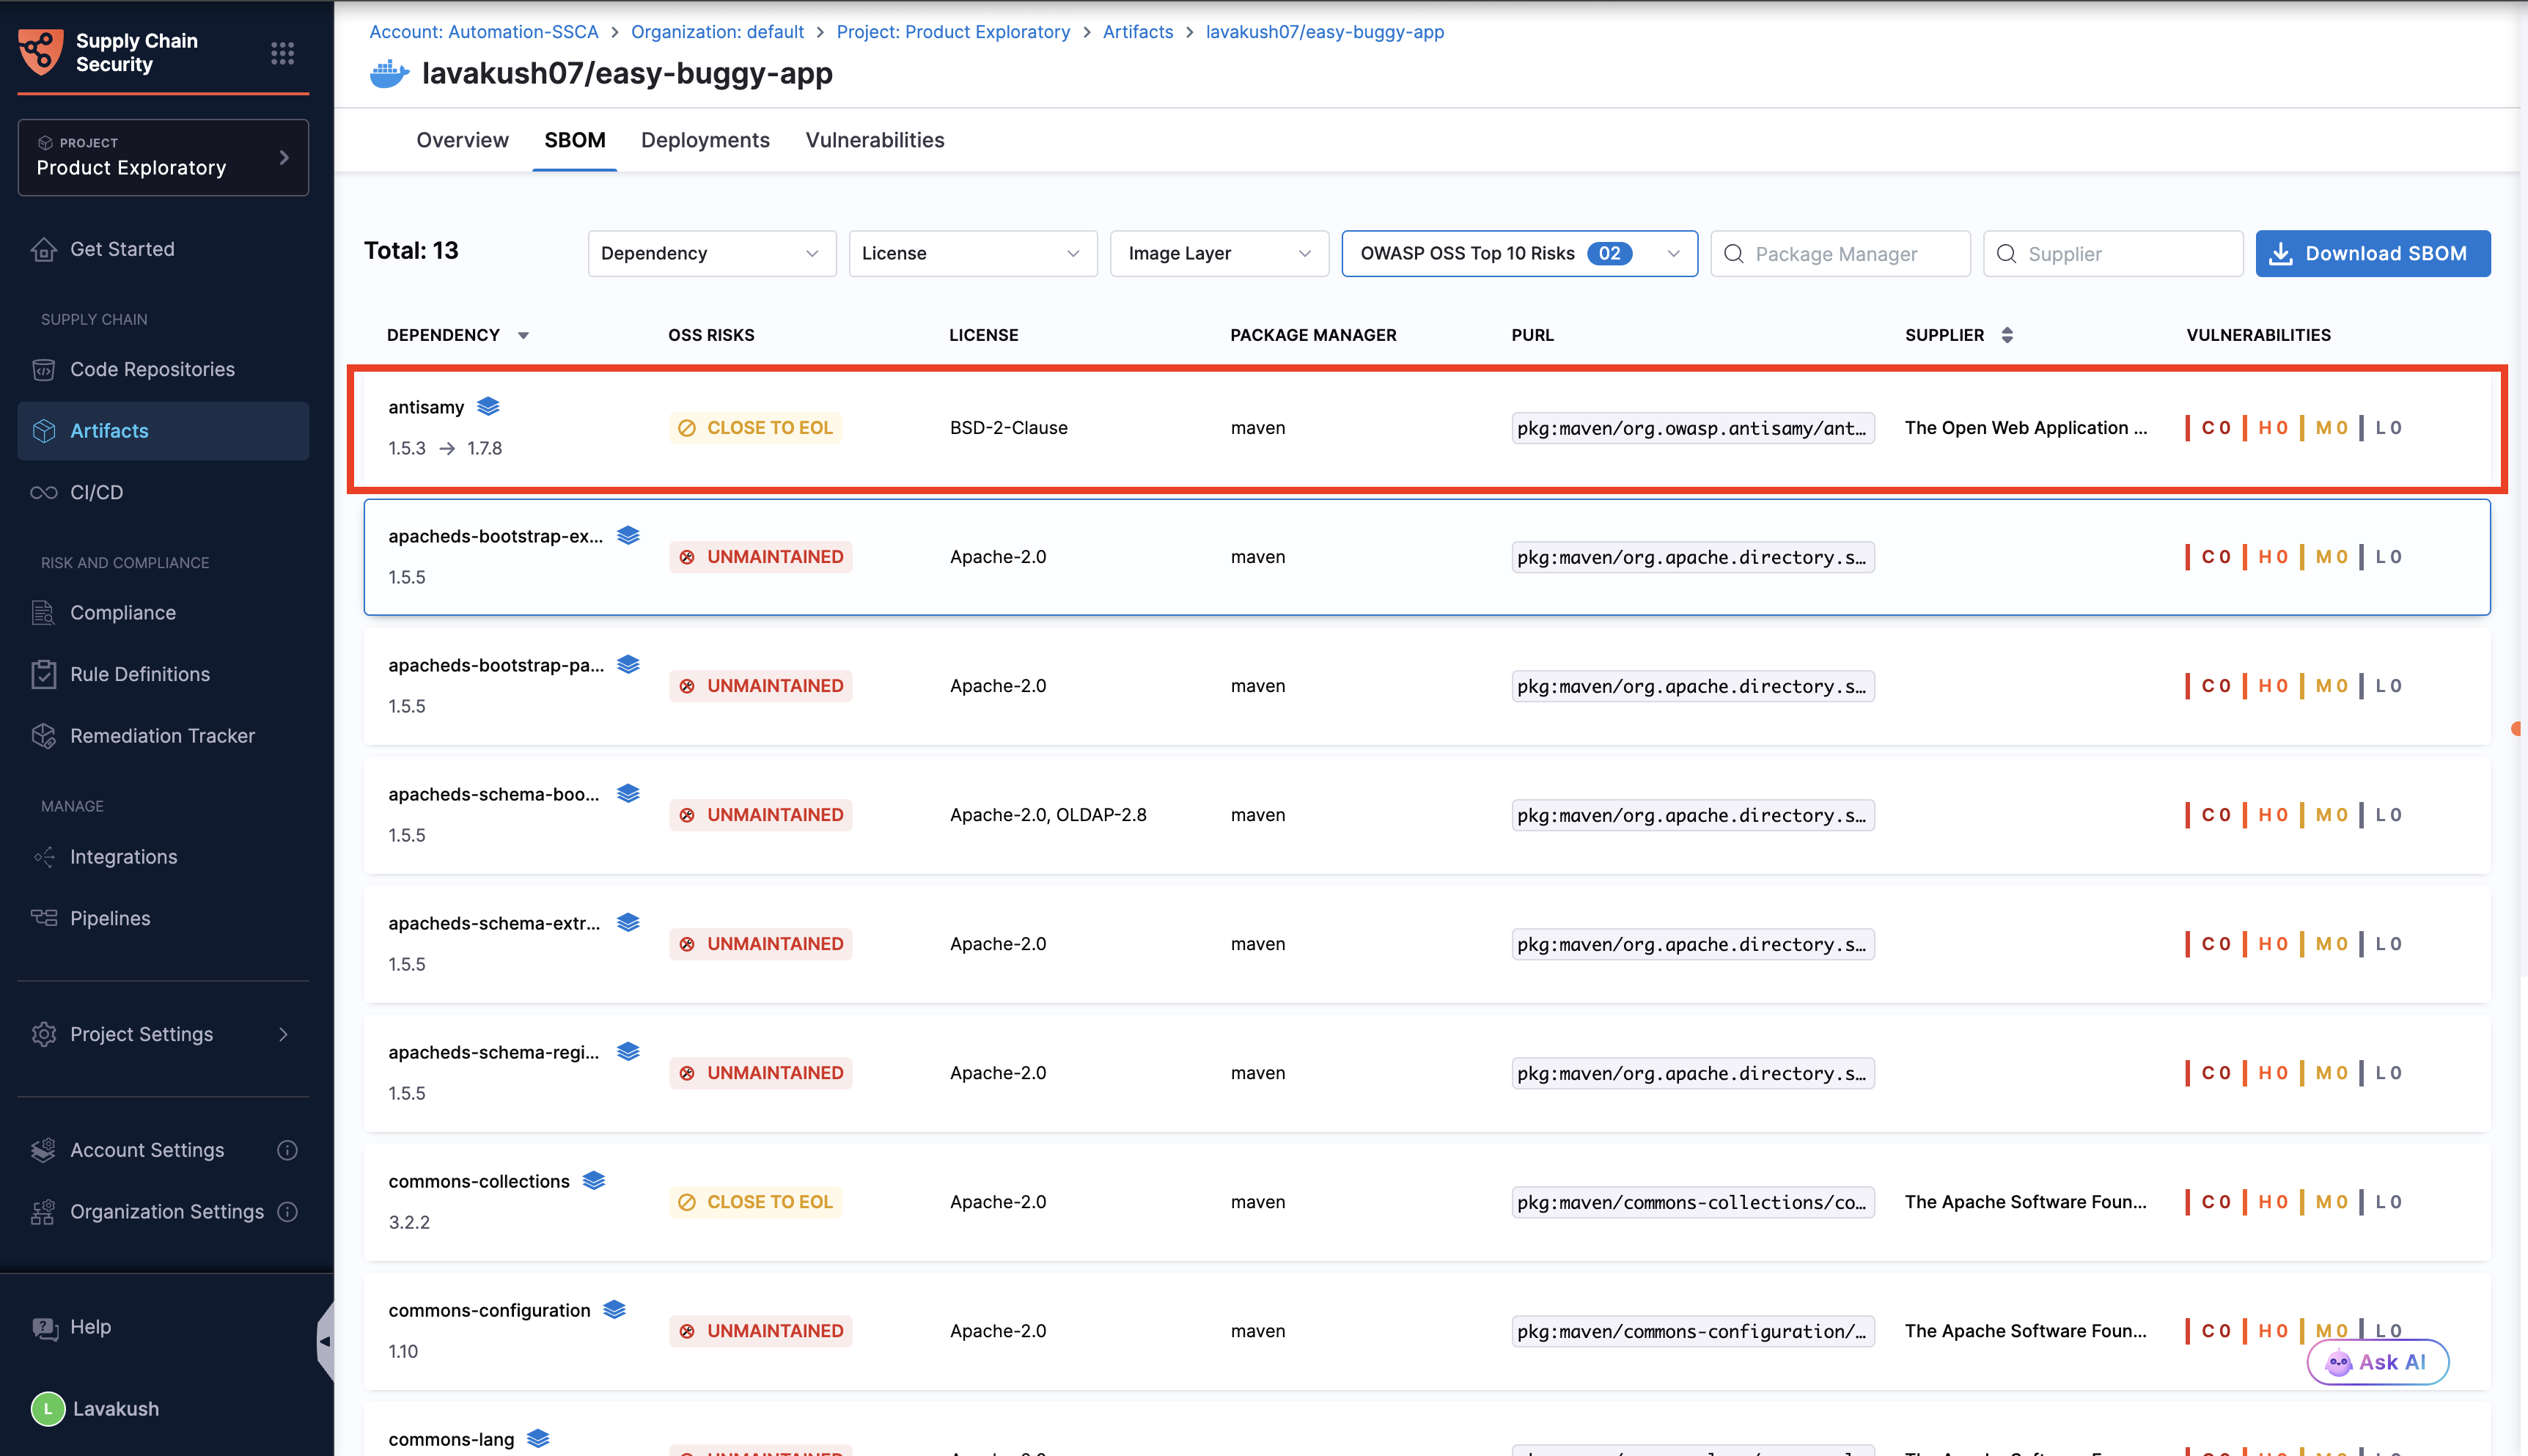Sort by Supplier column arrows
The image size is (2528, 1456).
point(2007,335)
